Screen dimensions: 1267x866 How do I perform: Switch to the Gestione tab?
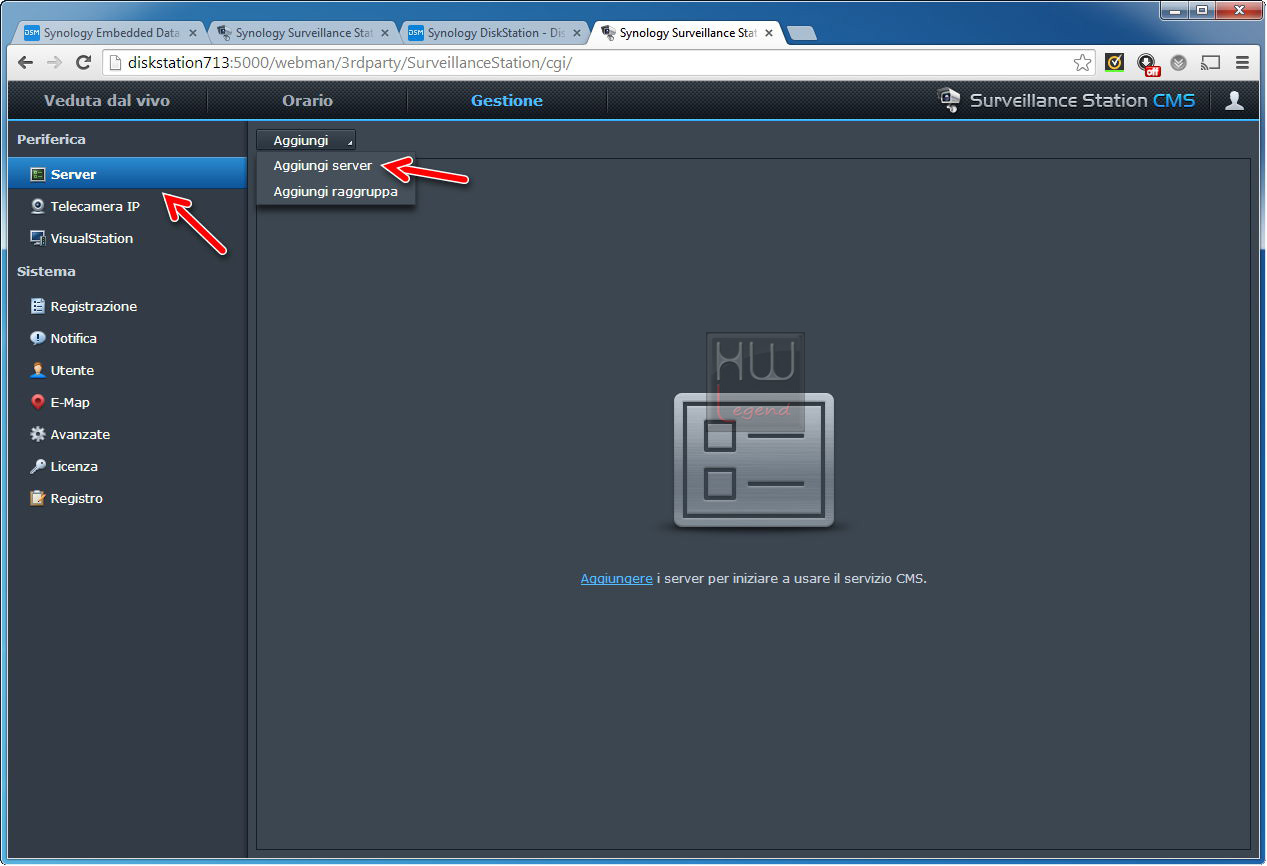[x=507, y=100]
